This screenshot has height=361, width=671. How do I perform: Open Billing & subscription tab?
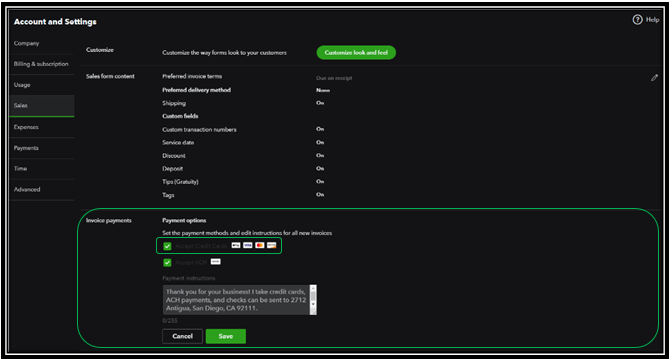point(42,64)
